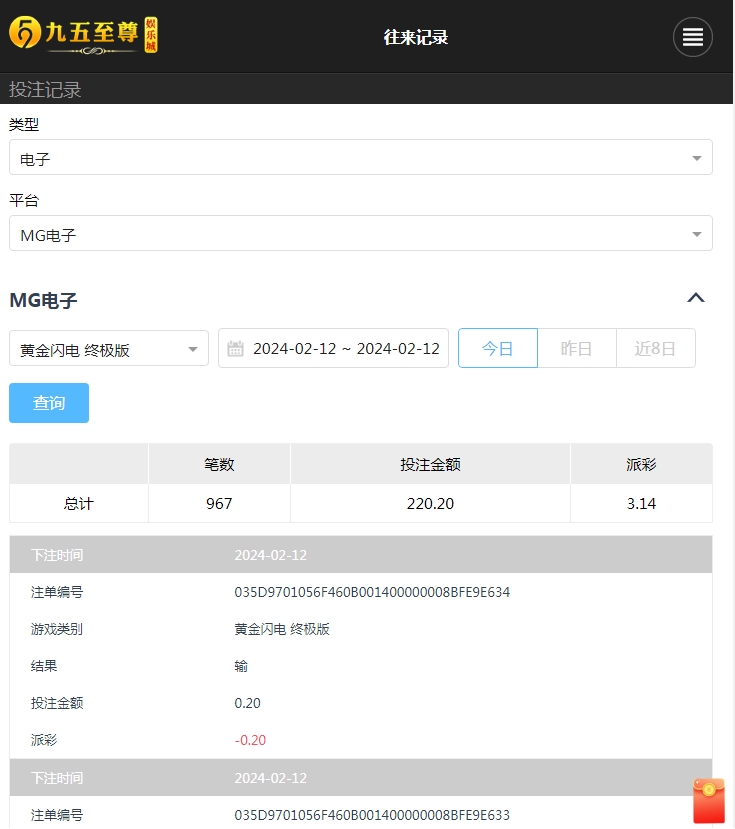Switch to the 昨日 date filter
This screenshot has height=829, width=735.
coord(576,348)
